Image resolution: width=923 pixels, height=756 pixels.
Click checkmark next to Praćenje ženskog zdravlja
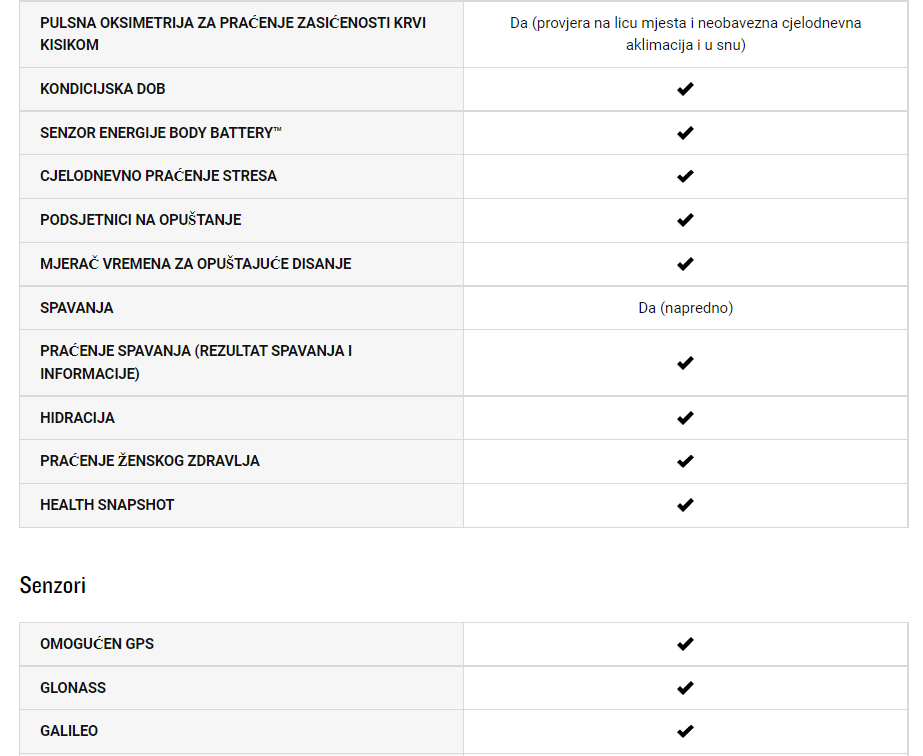coord(685,461)
